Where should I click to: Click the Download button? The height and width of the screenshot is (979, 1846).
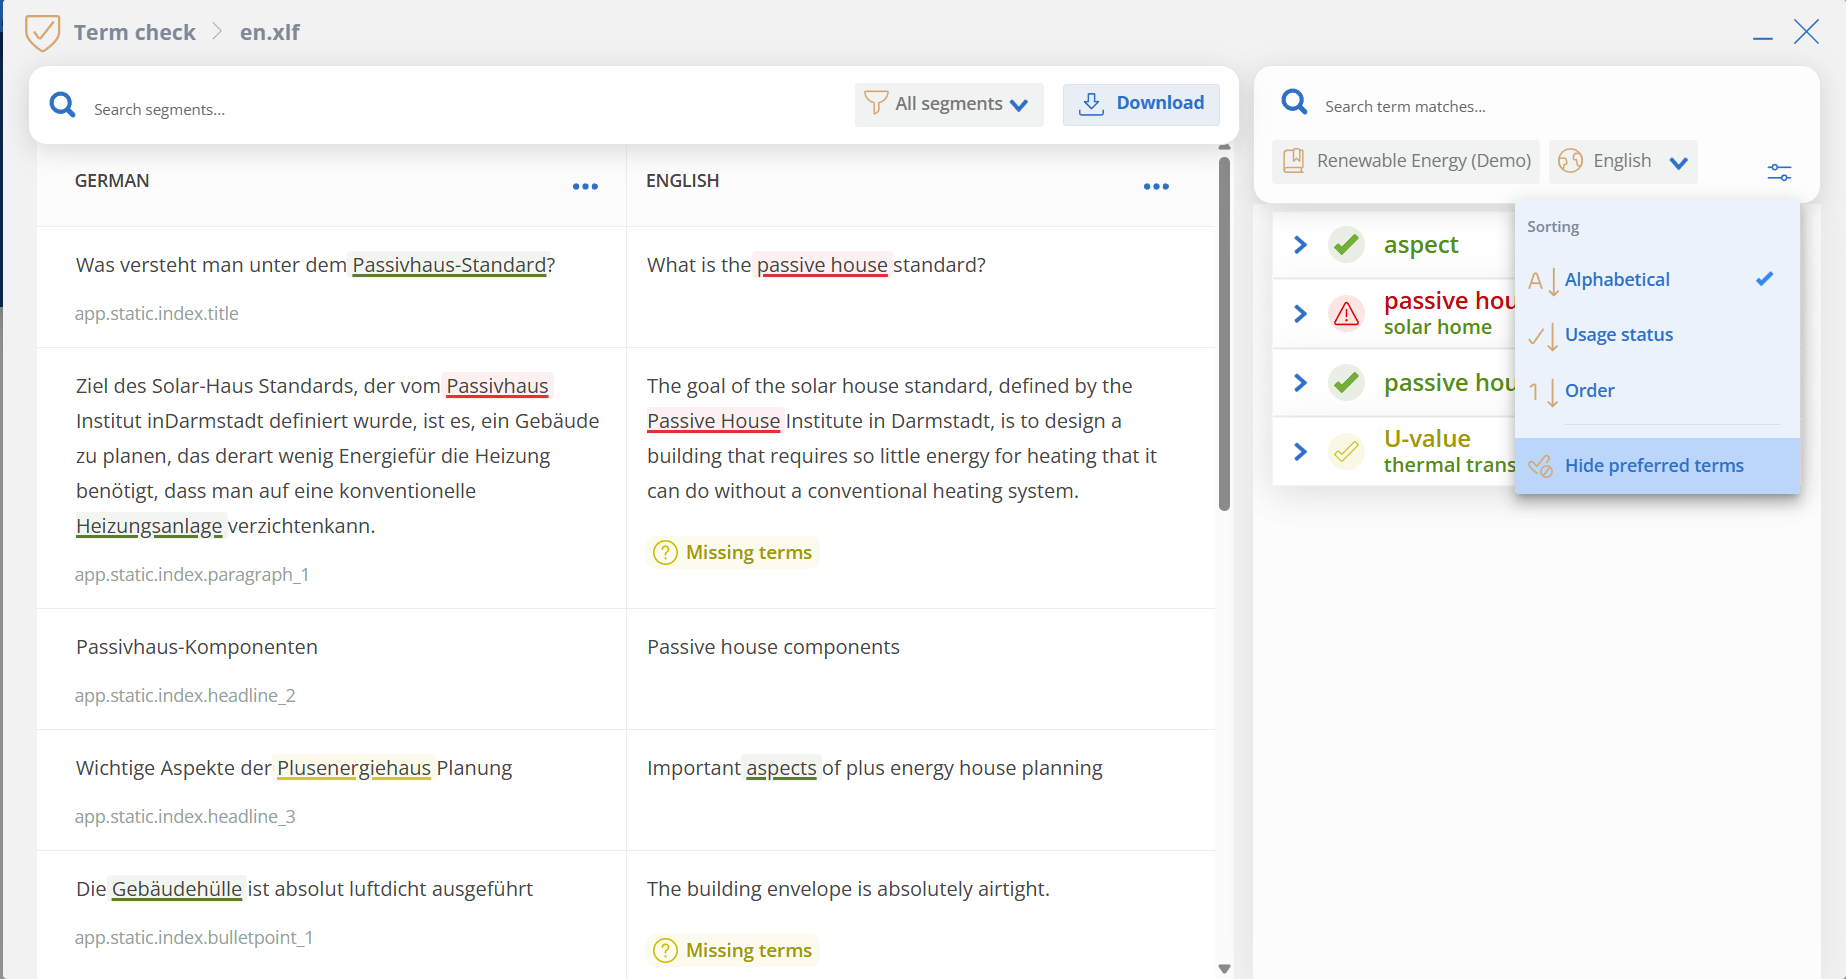1141,104
